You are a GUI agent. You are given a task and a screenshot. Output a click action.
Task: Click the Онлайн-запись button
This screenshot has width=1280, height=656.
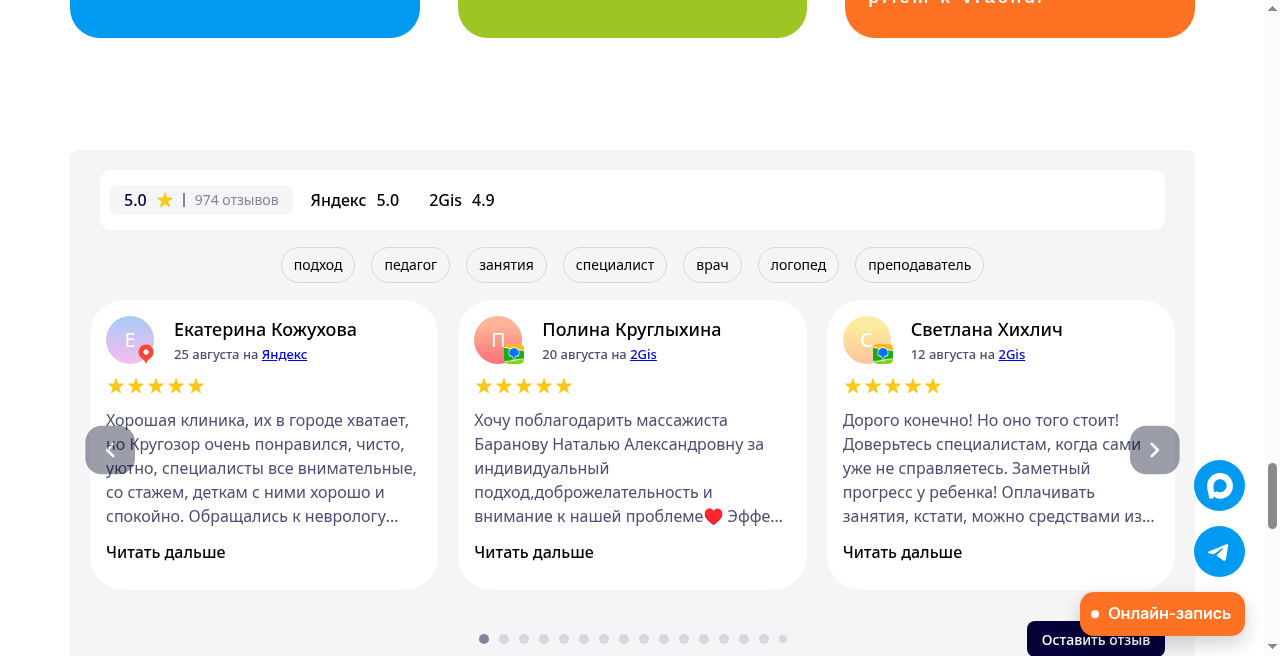pyautogui.click(x=1162, y=613)
